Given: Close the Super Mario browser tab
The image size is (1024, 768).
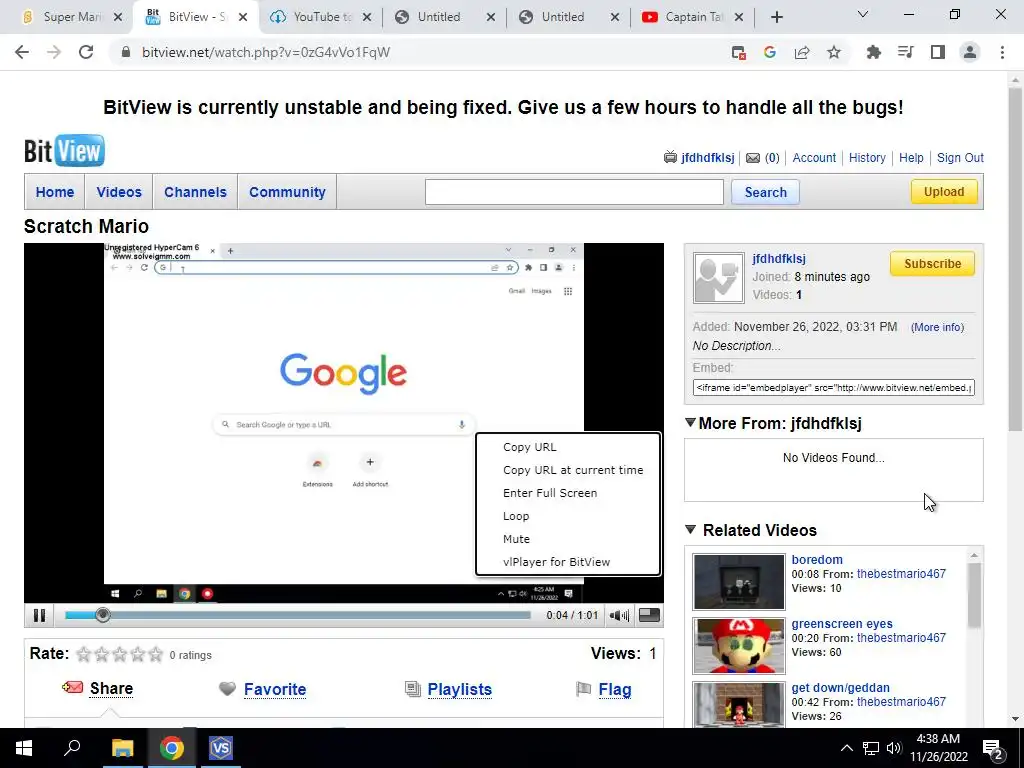Looking at the screenshot, I should point(118,17).
